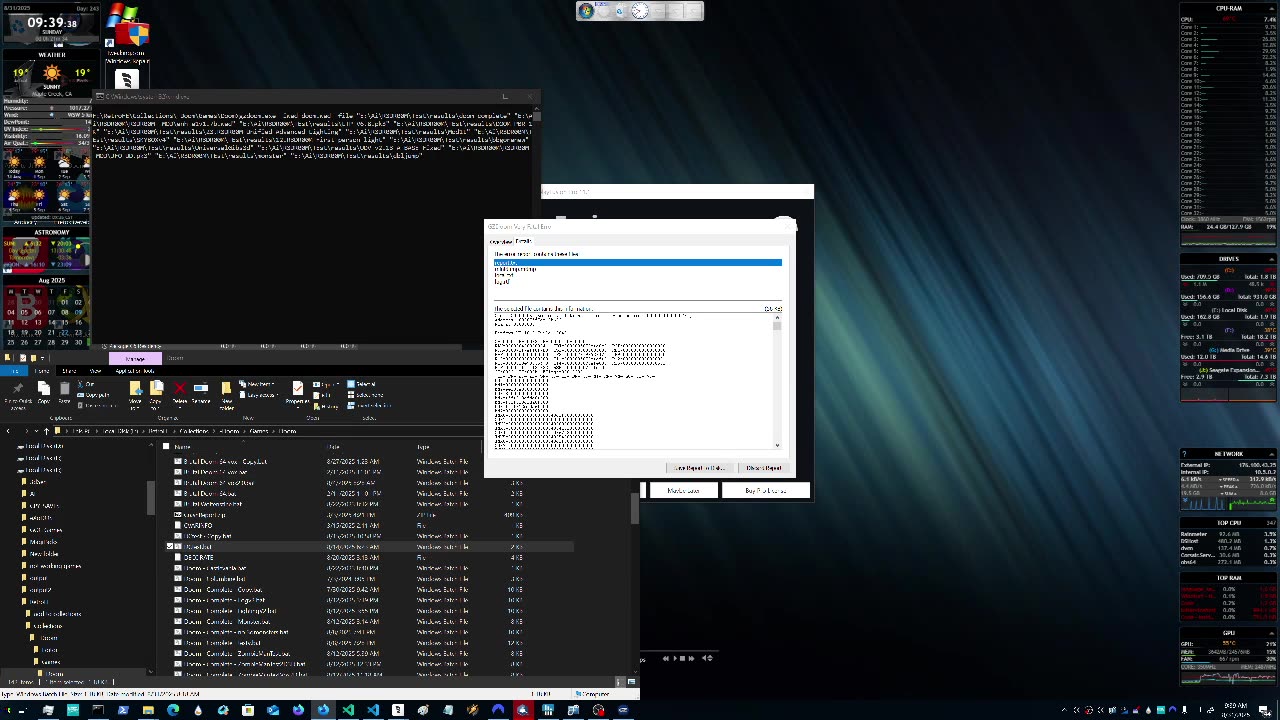Click Select none in the Select group
Viewport: 1280px width, 720px height.
click(366, 395)
